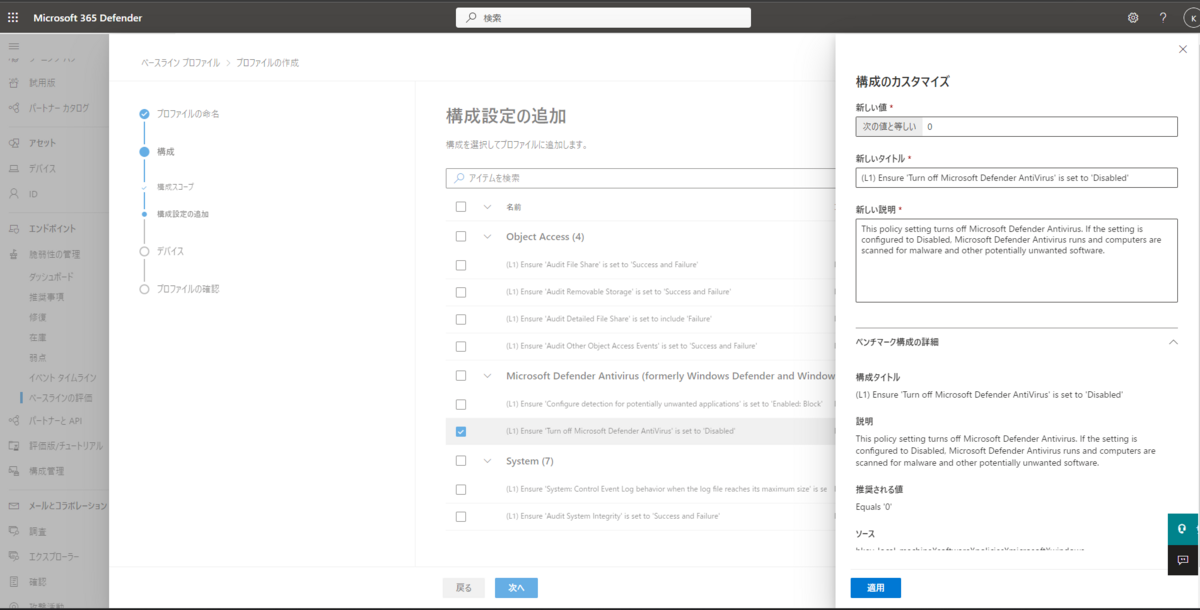
Task: Open the app launcher waffle icon
Action: click(x=13, y=18)
